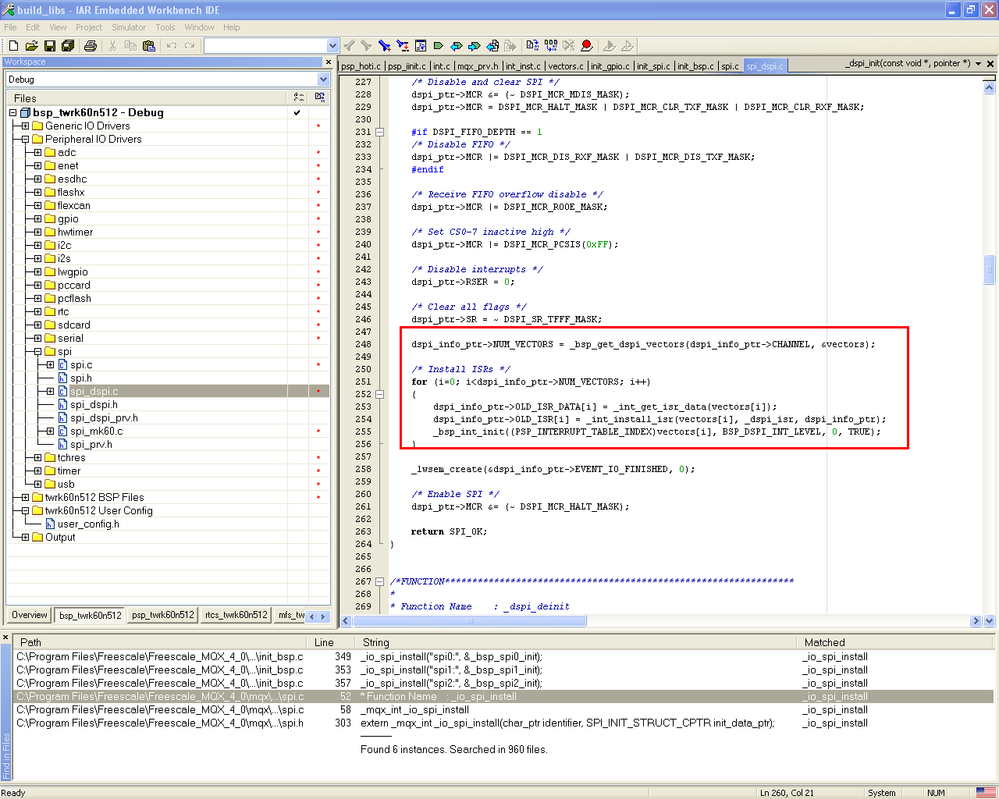Click the Copy toolbar icon
This screenshot has width=999, height=799.
131,46
